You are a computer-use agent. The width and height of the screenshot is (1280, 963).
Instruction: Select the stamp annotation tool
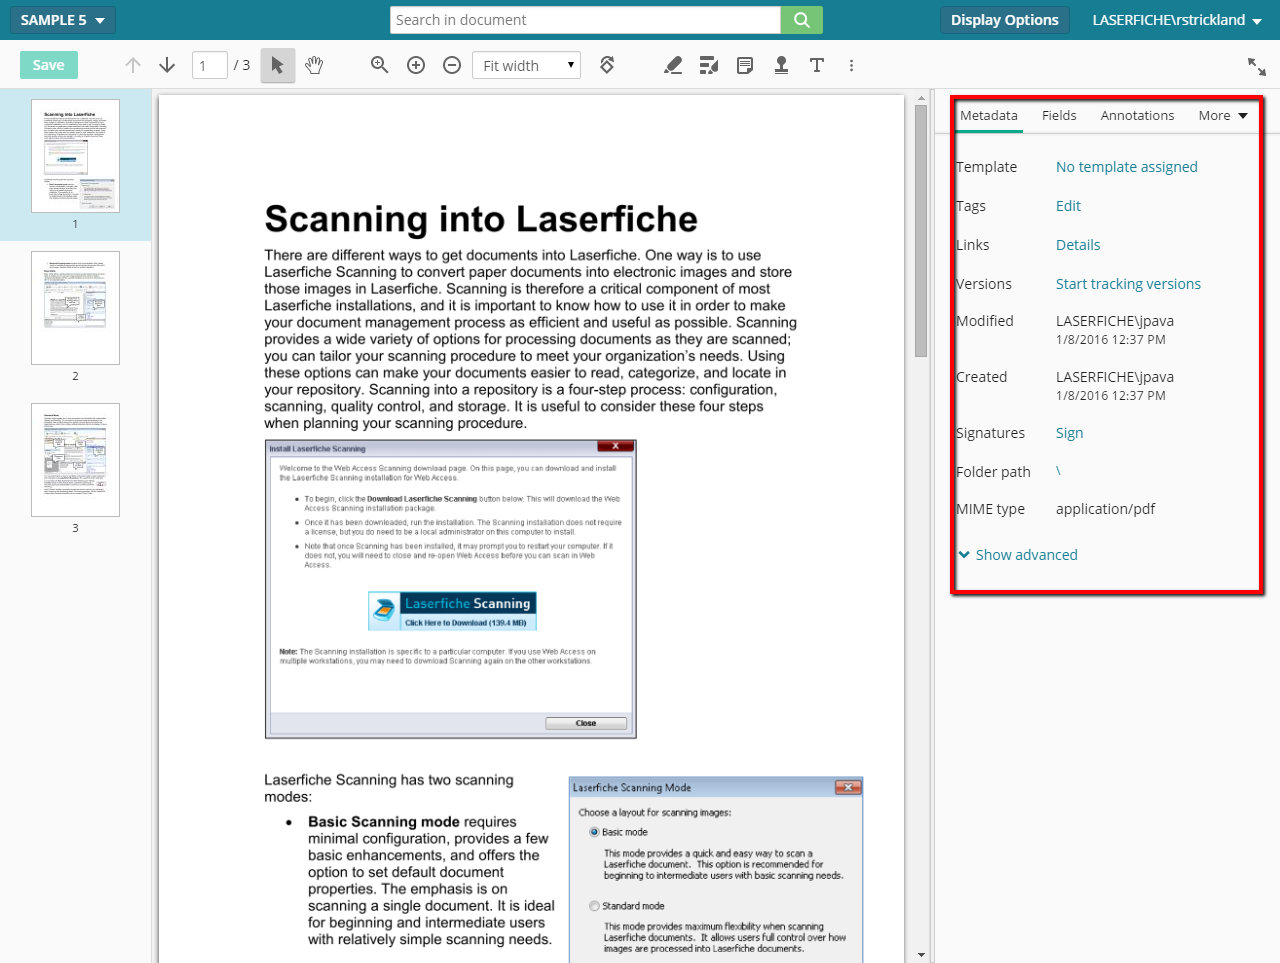(781, 65)
